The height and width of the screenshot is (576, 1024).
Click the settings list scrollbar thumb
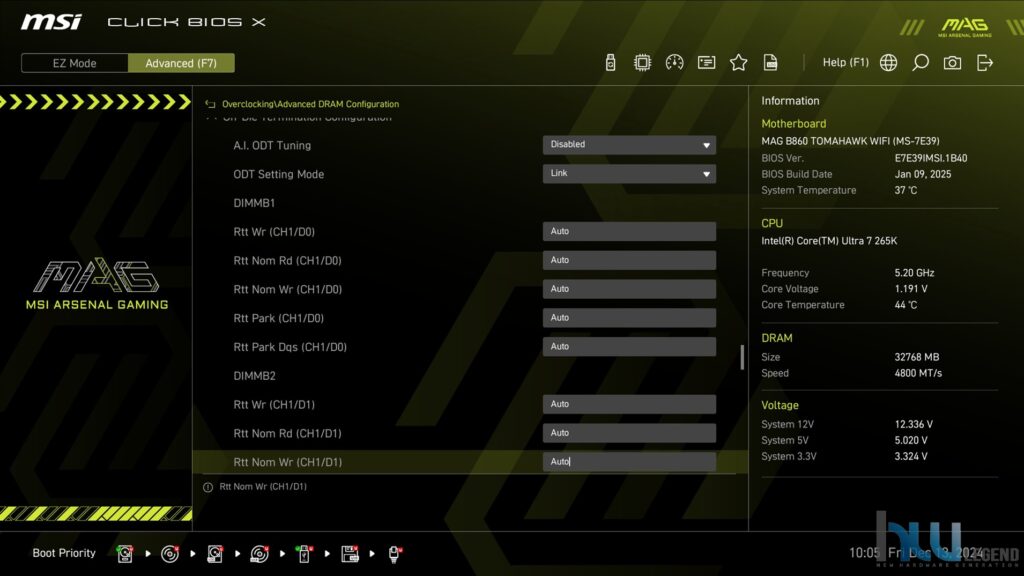[742, 357]
